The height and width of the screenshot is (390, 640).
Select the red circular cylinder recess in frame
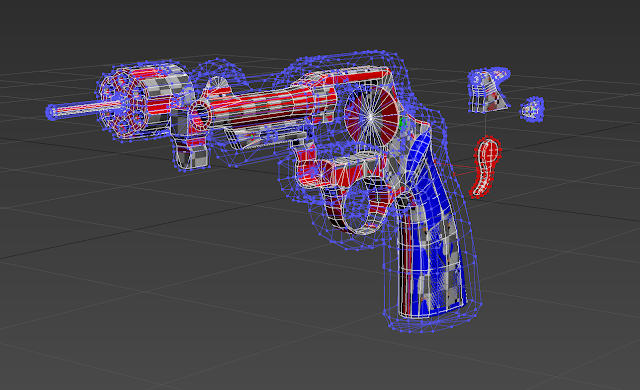[372, 116]
